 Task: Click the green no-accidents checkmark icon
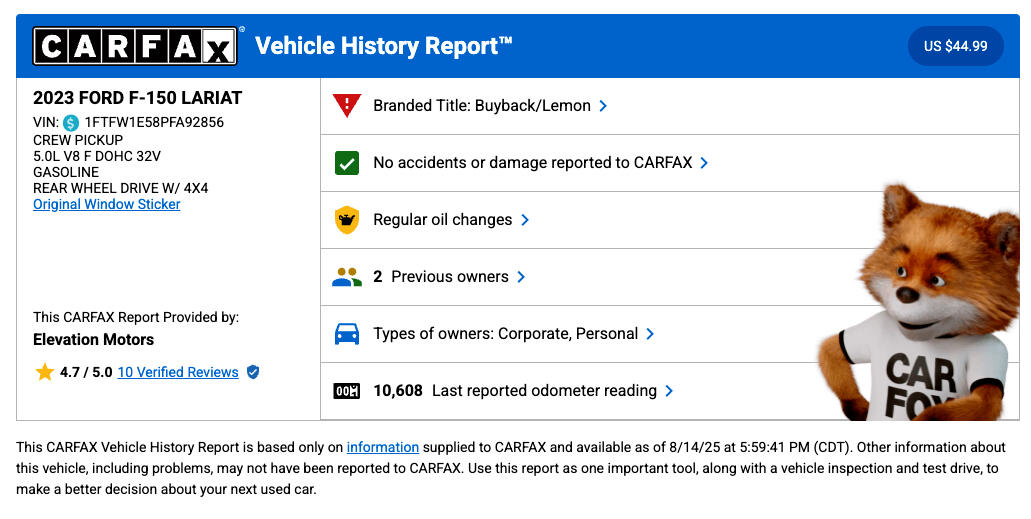click(x=346, y=163)
